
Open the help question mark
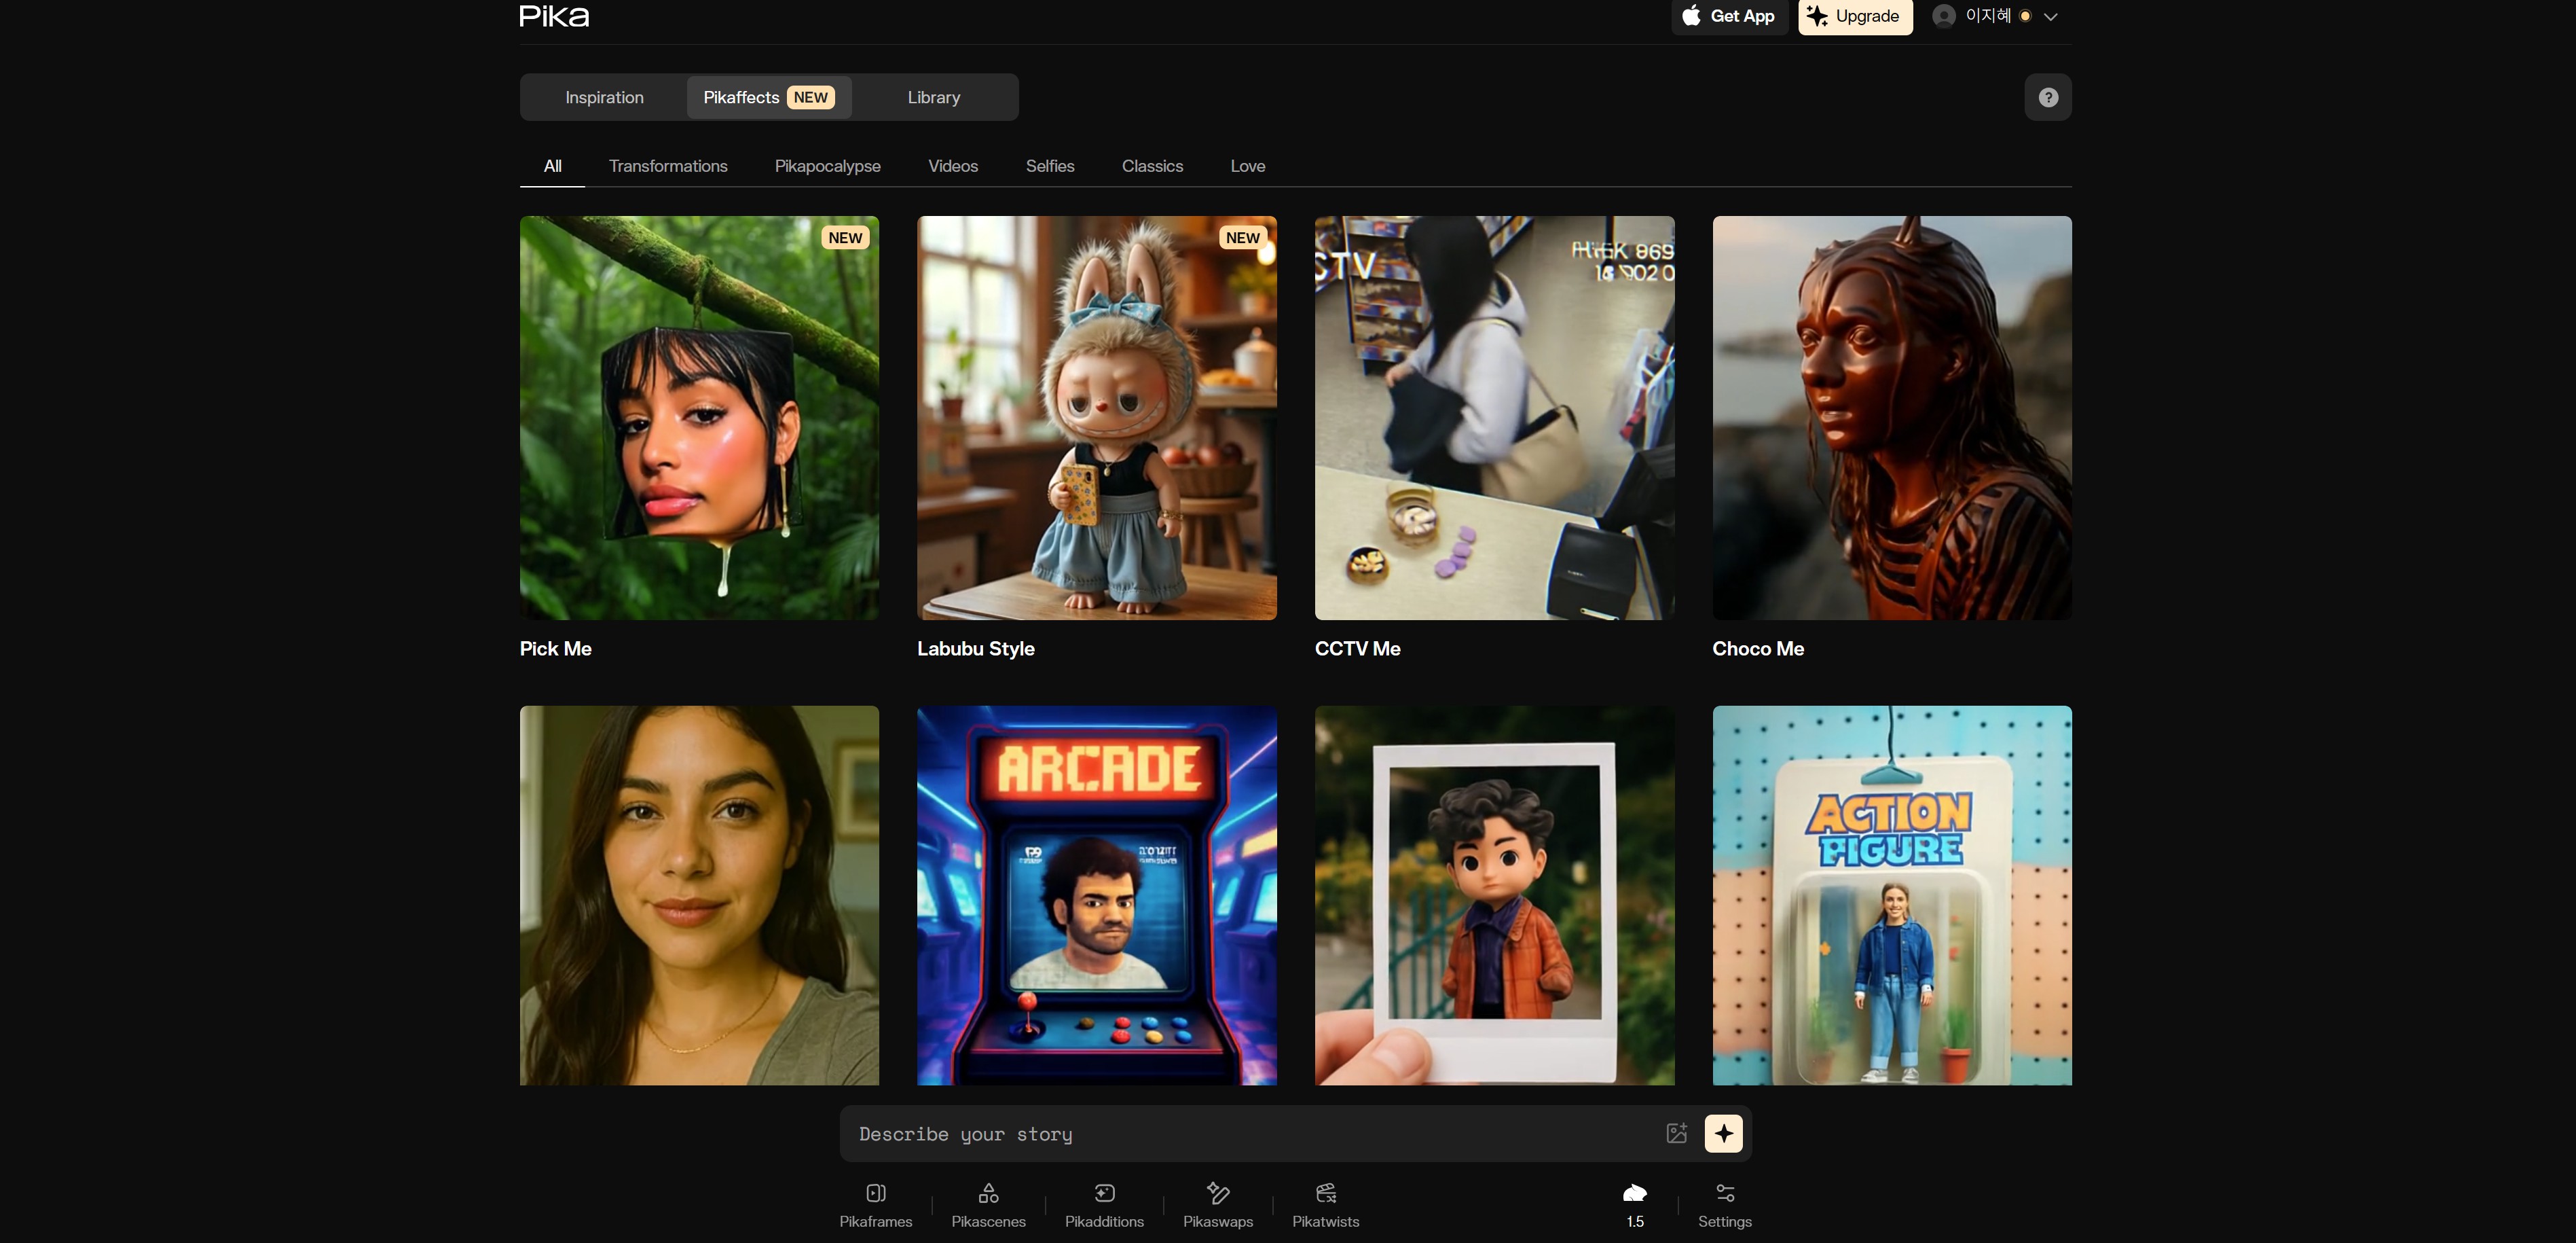pyautogui.click(x=2047, y=97)
